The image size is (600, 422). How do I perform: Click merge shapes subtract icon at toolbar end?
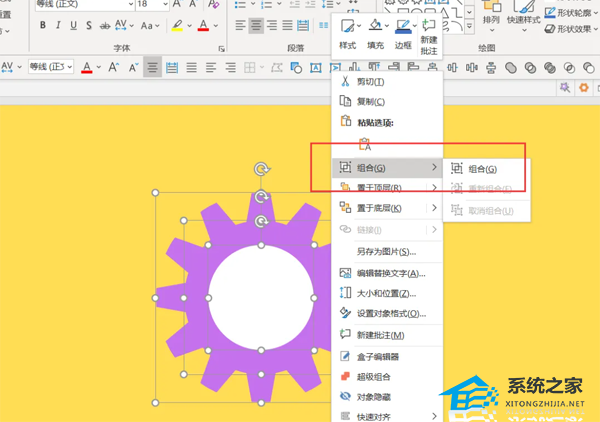click(x=589, y=68)
